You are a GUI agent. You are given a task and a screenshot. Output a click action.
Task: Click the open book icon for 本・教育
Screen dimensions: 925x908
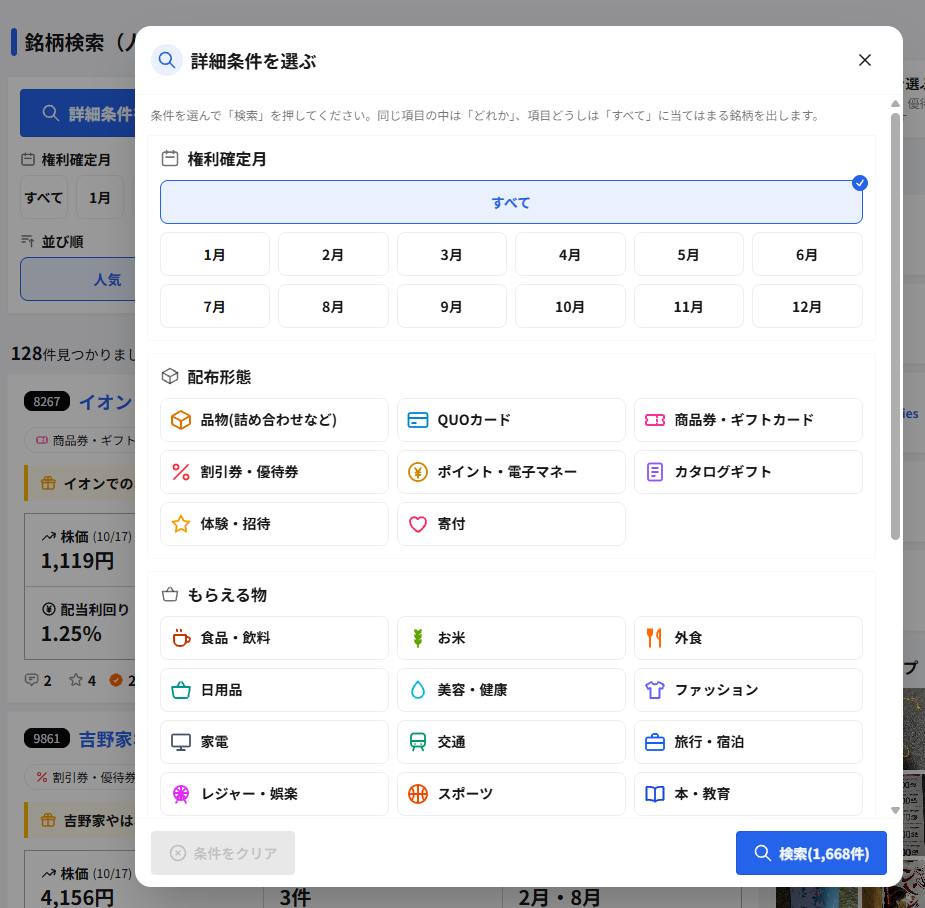(655, 794)
